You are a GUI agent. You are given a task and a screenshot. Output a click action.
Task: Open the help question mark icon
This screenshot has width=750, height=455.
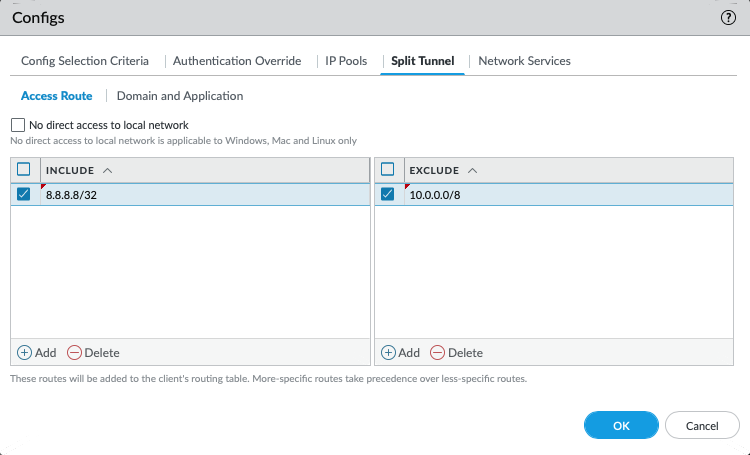tap(727, 17)
